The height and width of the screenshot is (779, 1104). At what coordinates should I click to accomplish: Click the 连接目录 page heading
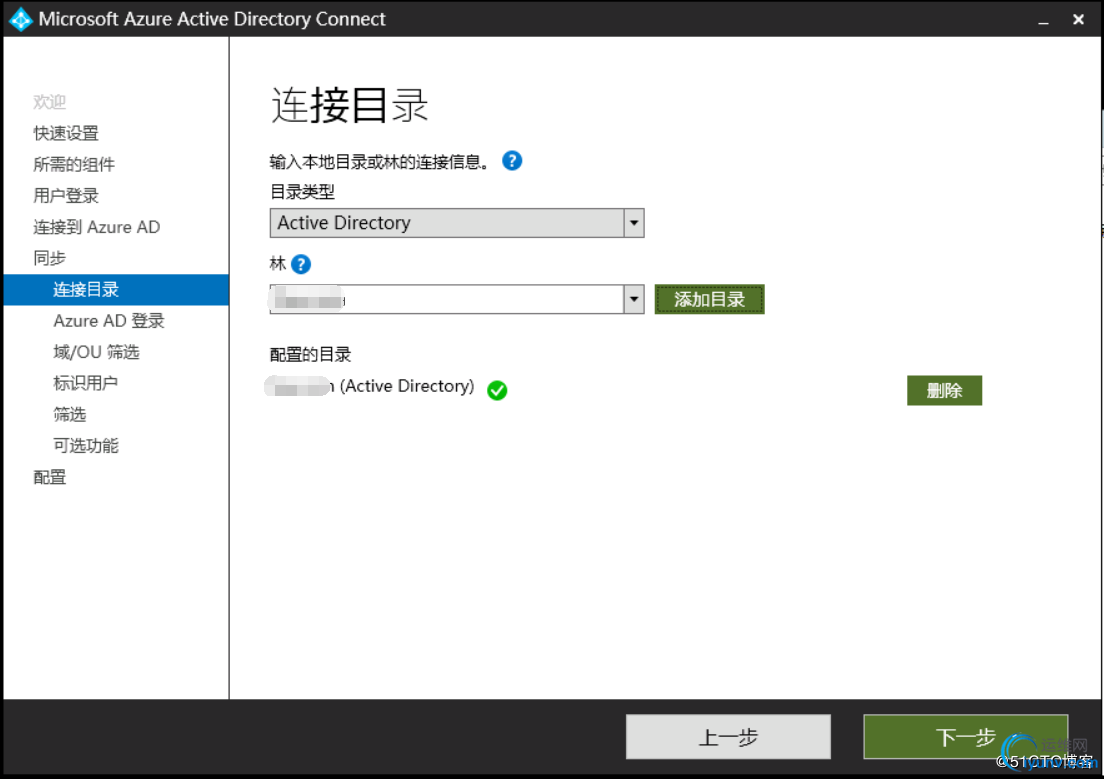pos(350,106)
